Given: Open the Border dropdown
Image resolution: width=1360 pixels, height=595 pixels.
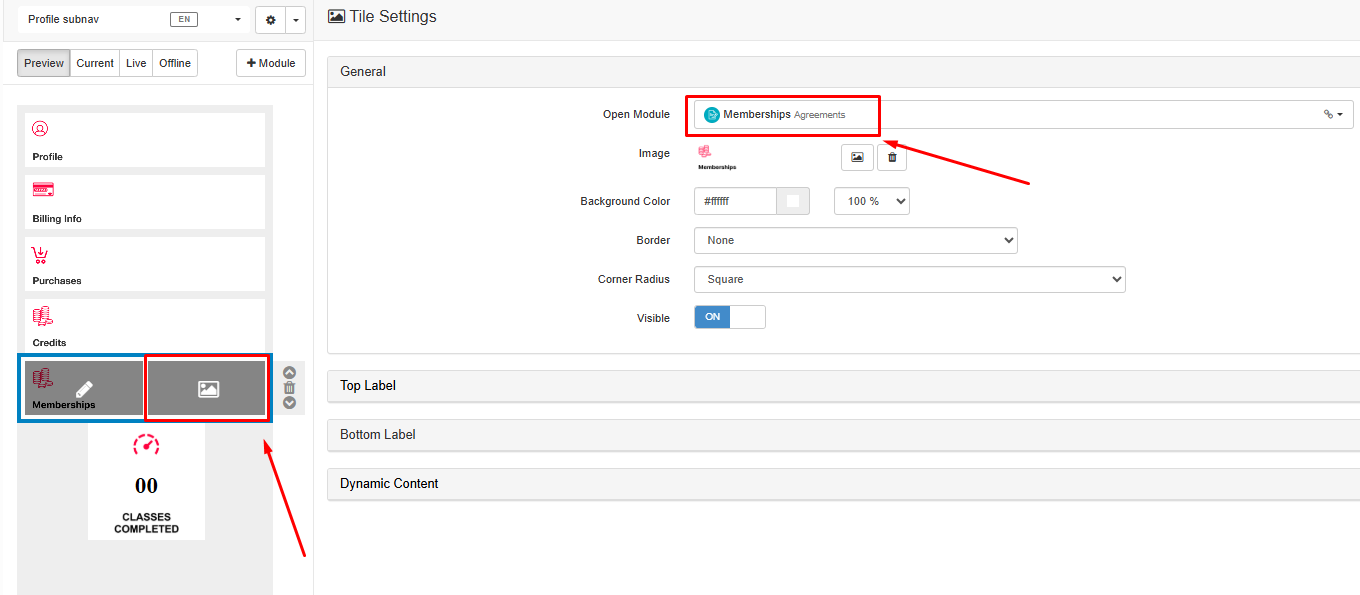Looking at the screenshot, I should click(x=855, y=240).
